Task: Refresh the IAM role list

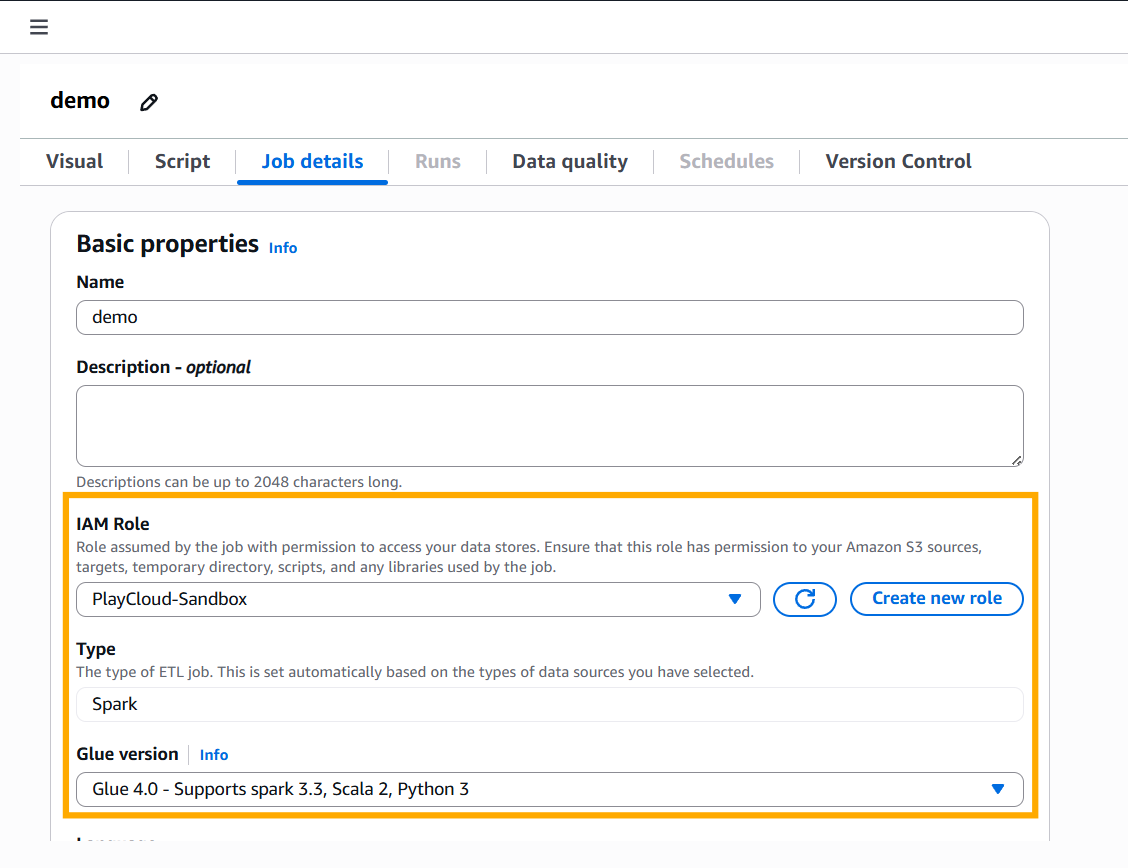Action: 804,599
